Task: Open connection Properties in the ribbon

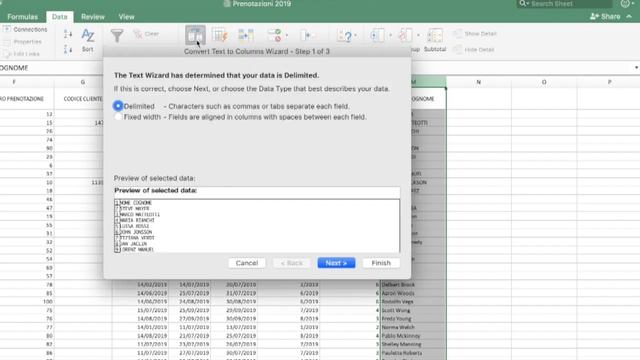Action: (23, 42)
